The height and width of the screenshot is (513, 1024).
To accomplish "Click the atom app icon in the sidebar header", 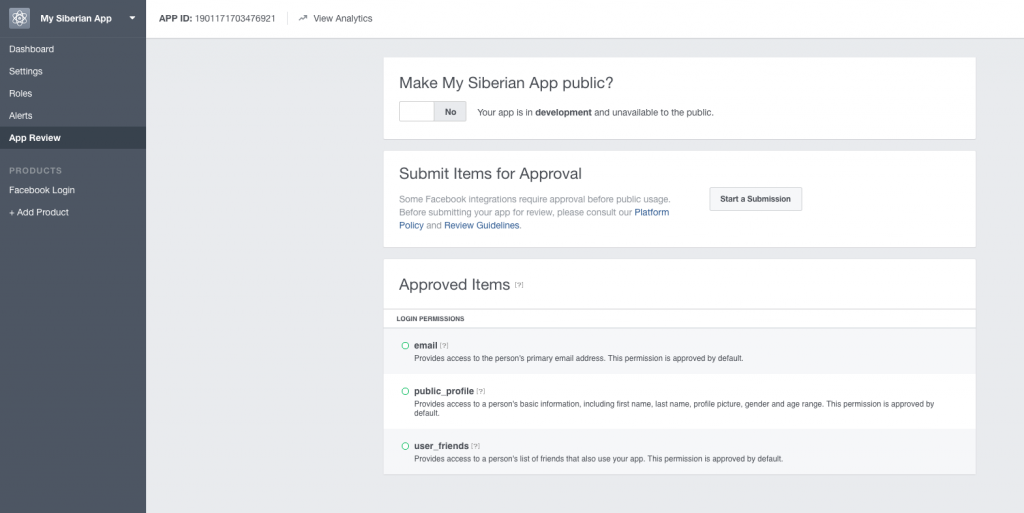I will click(19, 18).
